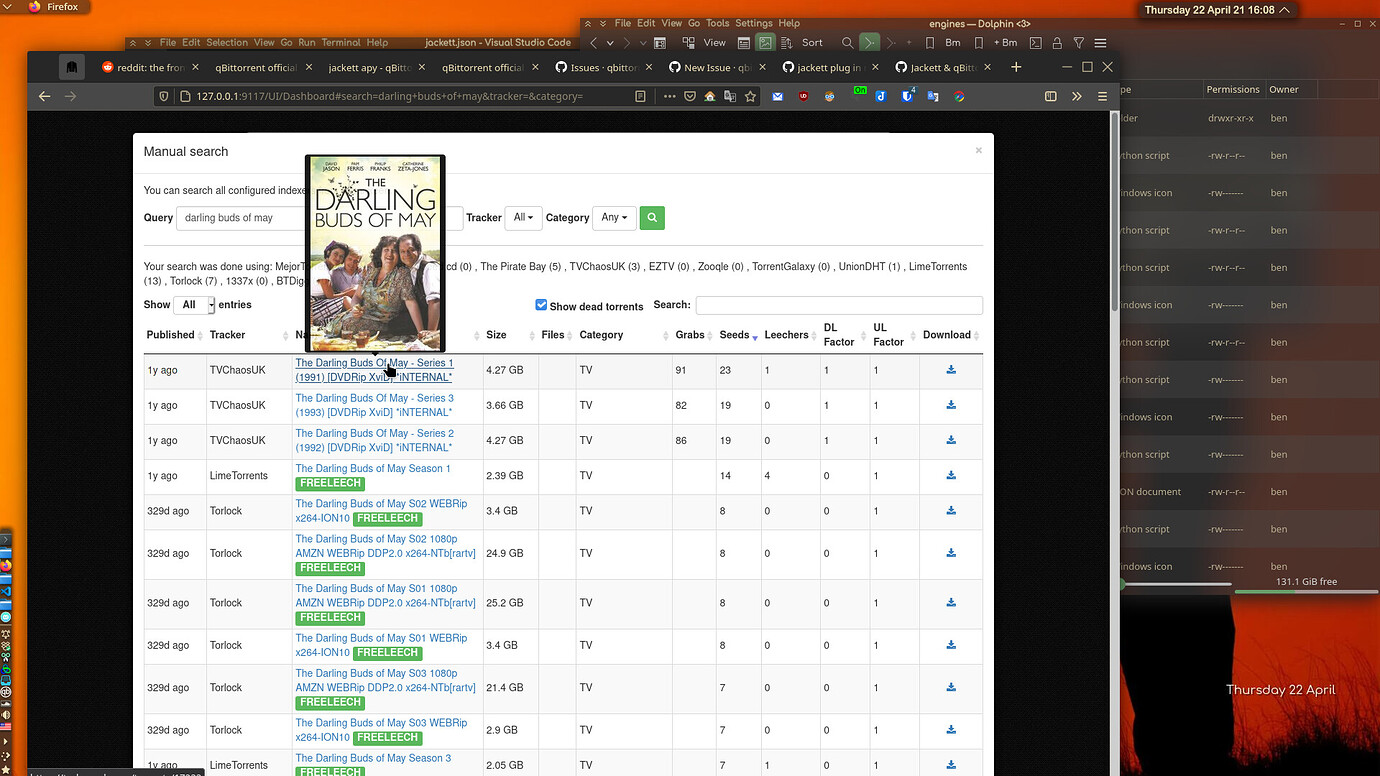Download the LimeTorrents Season 1 2.39 GB torrent
This screenshot has height=776, width=1380.
pyautogui.click(x=951, y=475)
